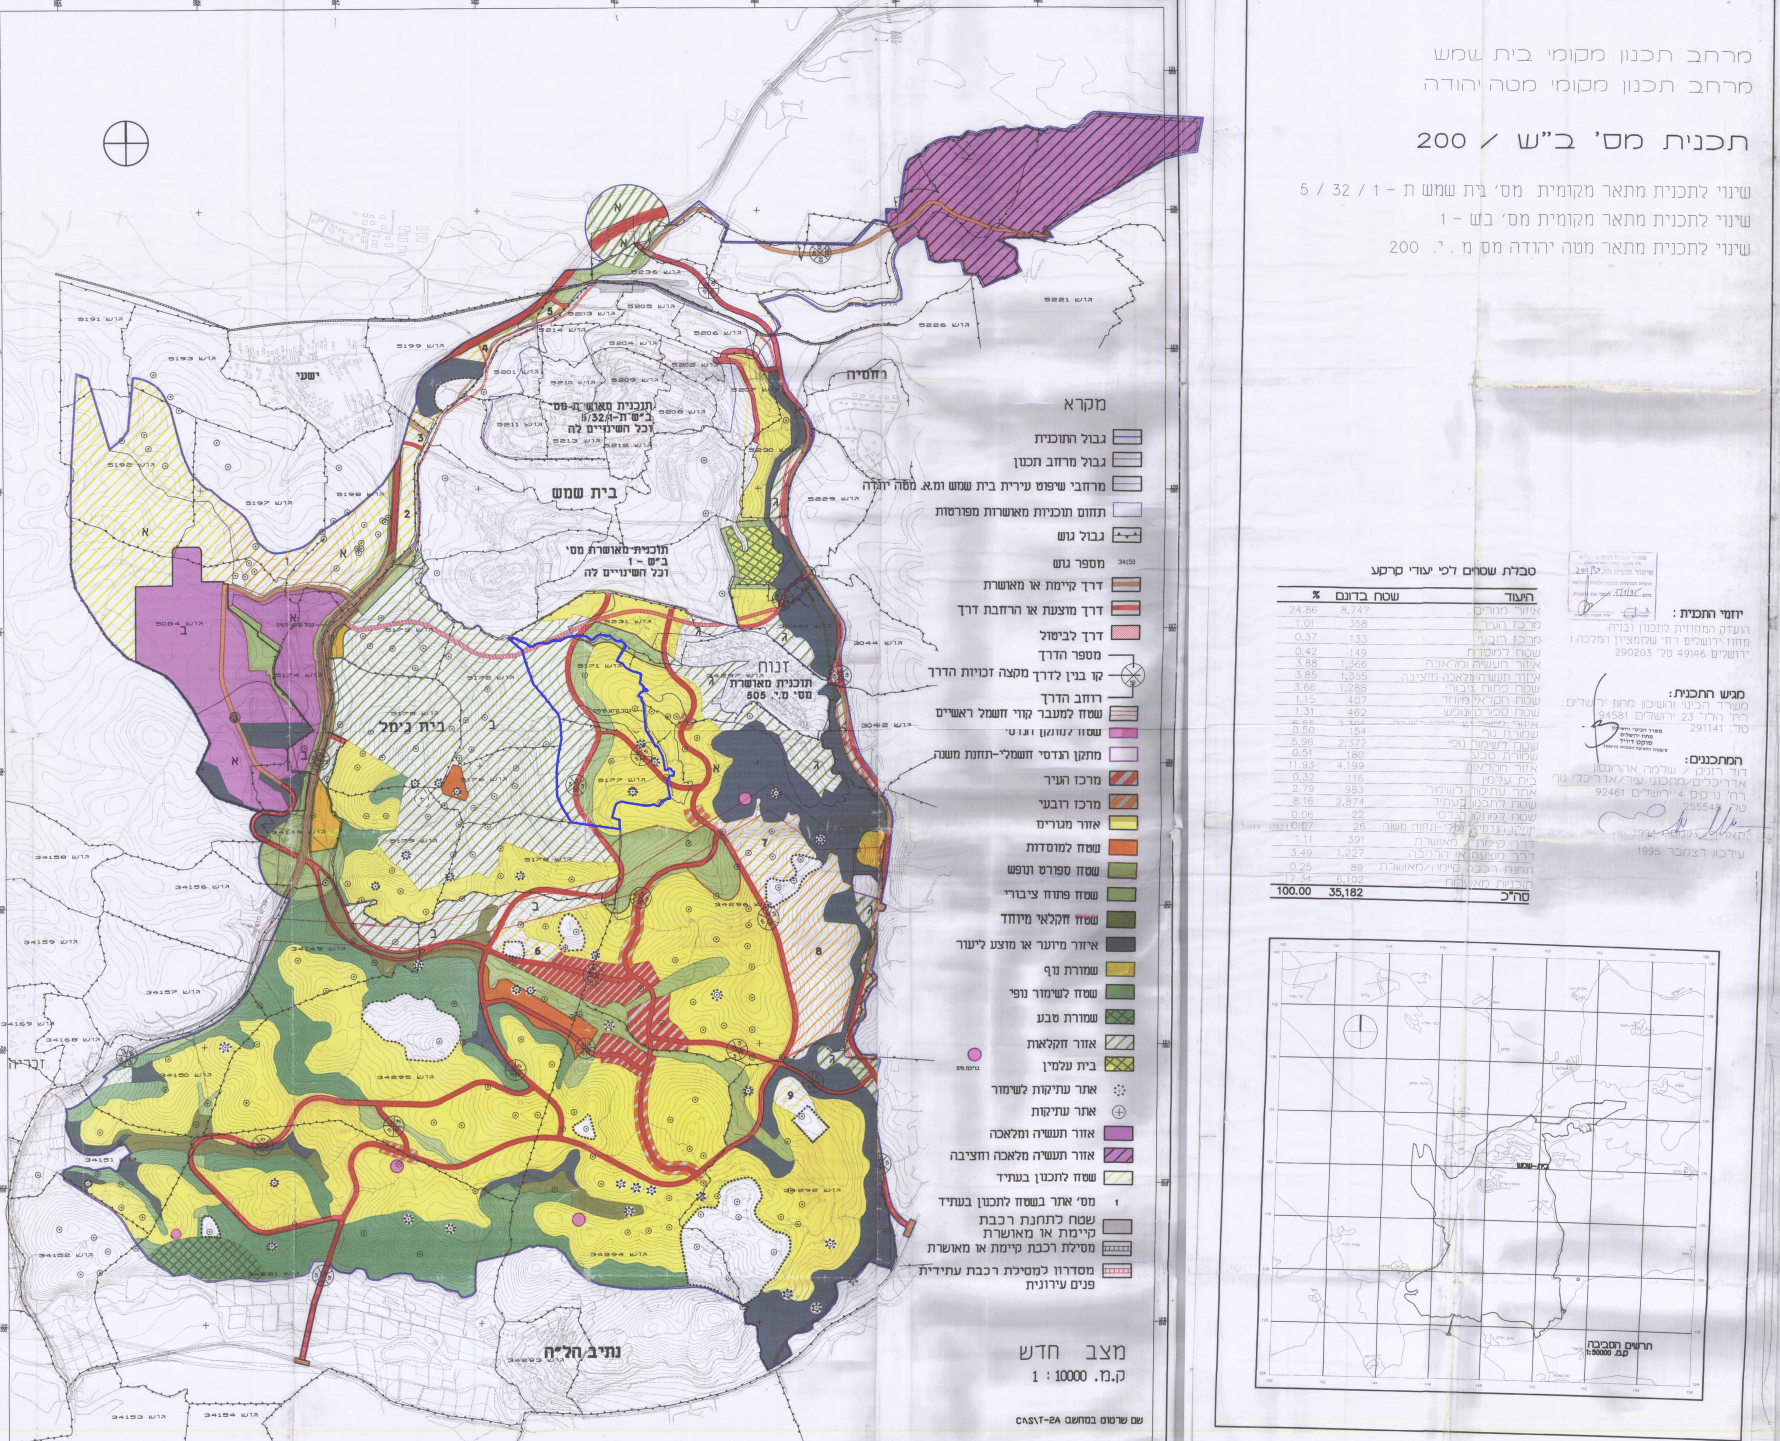Click the legend swatch for מרכז רובעי
This screenshot has height=1441, width=1780.
click(x=1123, y=801)
